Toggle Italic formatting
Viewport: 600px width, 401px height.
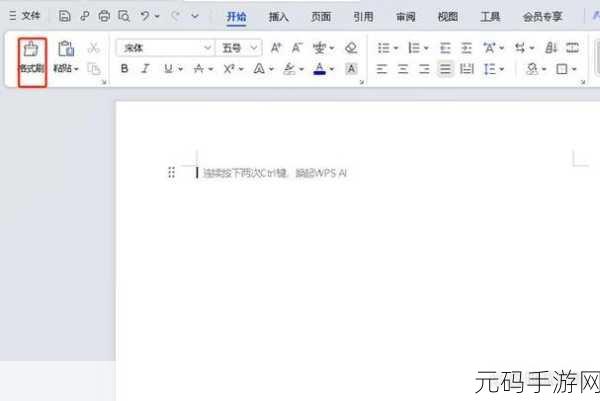coord(145,69)
